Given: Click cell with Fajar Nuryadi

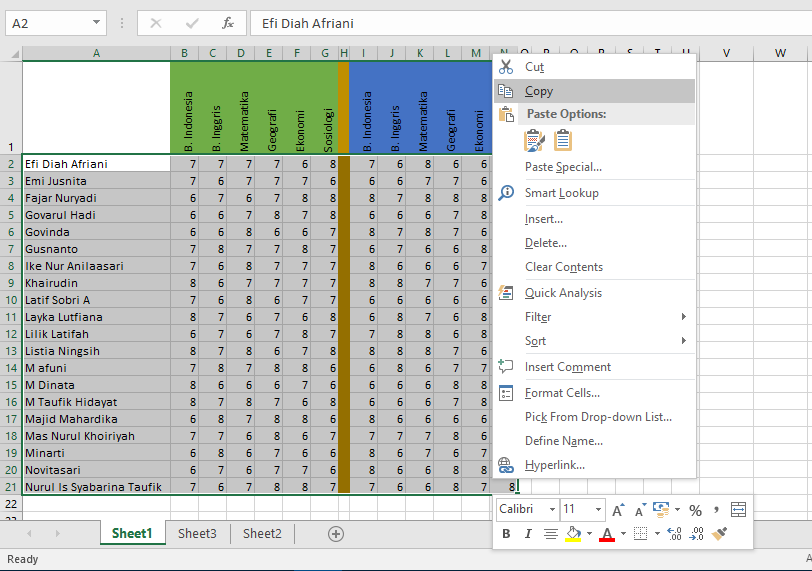Looking at the screenshot, I should click(x=96, y=198).
